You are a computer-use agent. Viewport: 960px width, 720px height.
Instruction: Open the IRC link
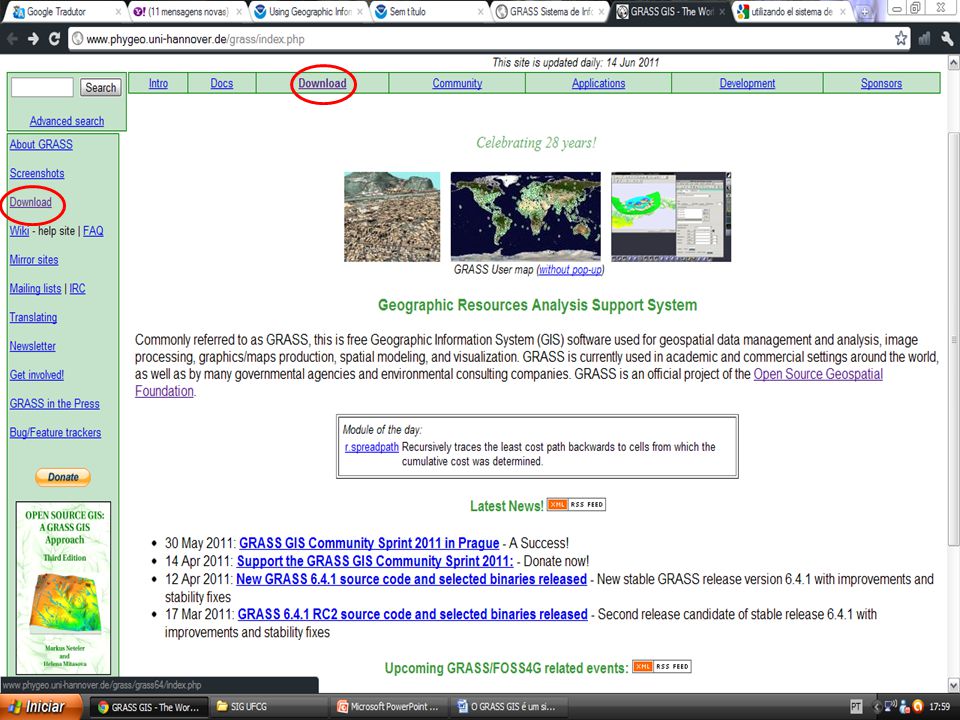[x=77, y=288]
